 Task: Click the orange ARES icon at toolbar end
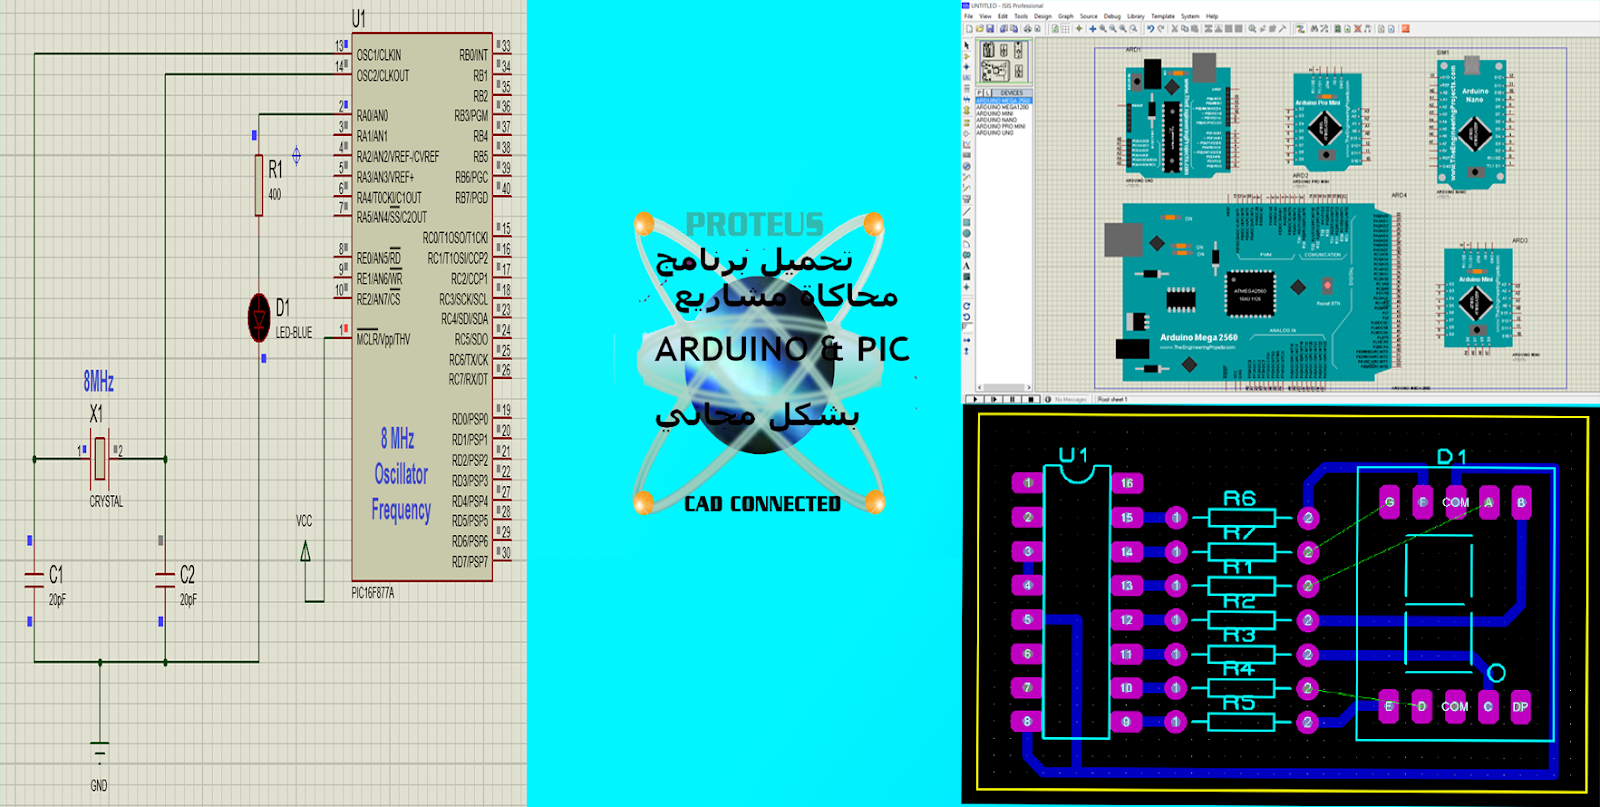pos(1405,29)
